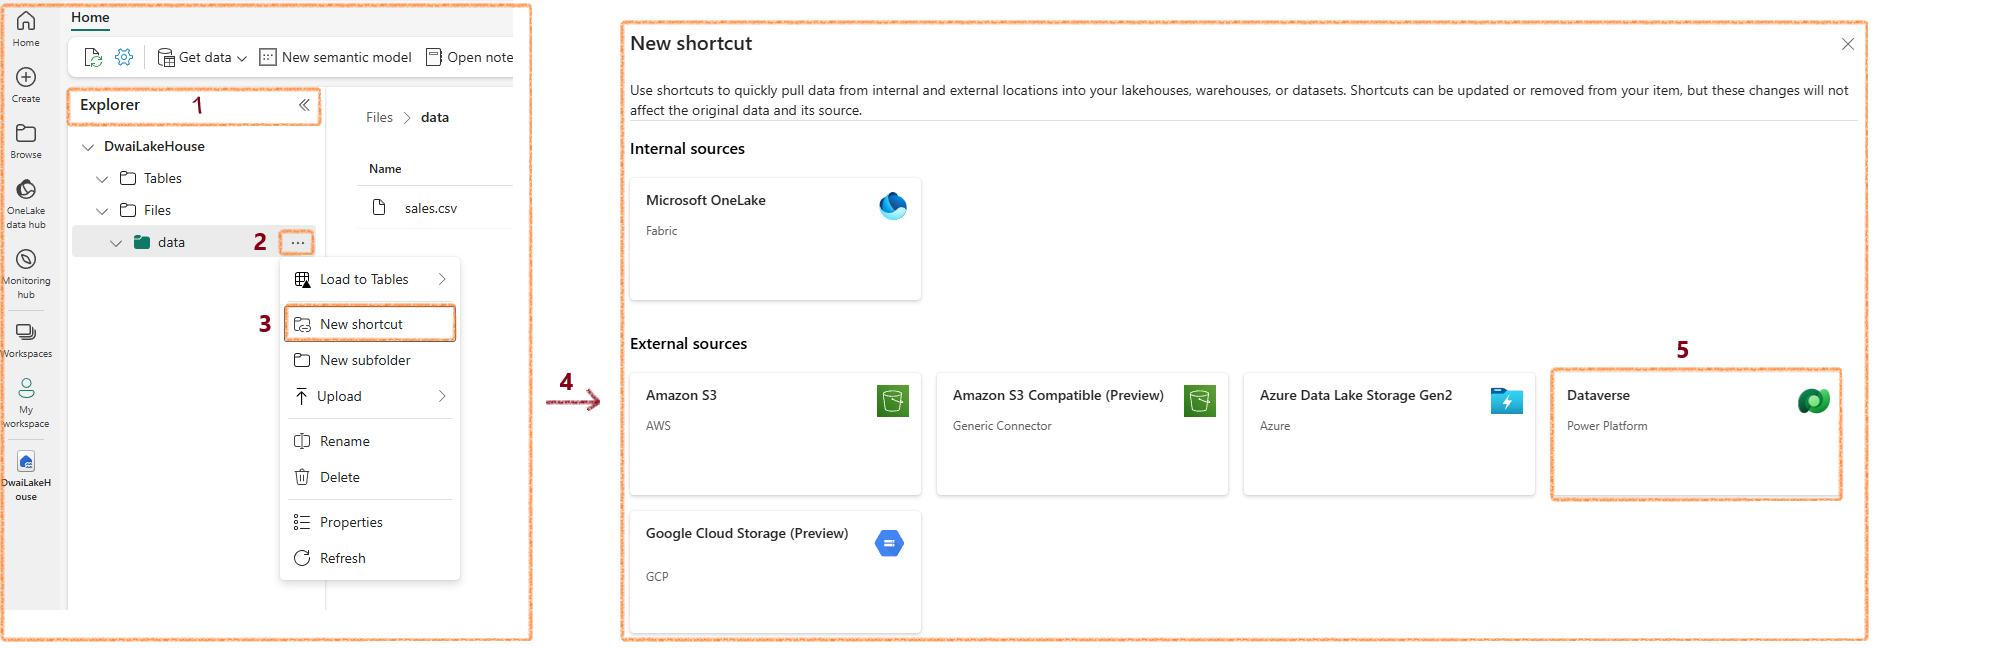Viewport: 2000px width, 648px height.
Task: Collapse the Tables tree node
Action: (102, 179)
